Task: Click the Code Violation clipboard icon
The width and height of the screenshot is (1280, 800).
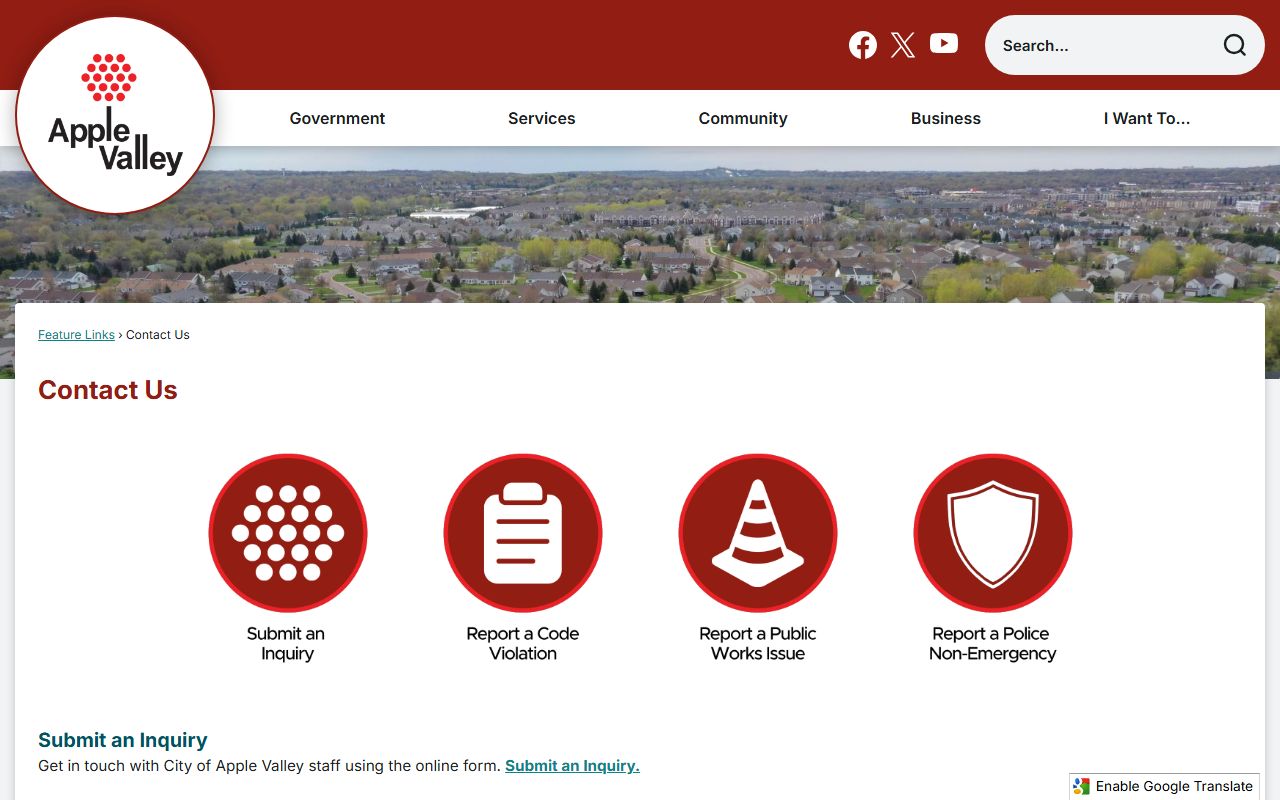Action: 523,533
